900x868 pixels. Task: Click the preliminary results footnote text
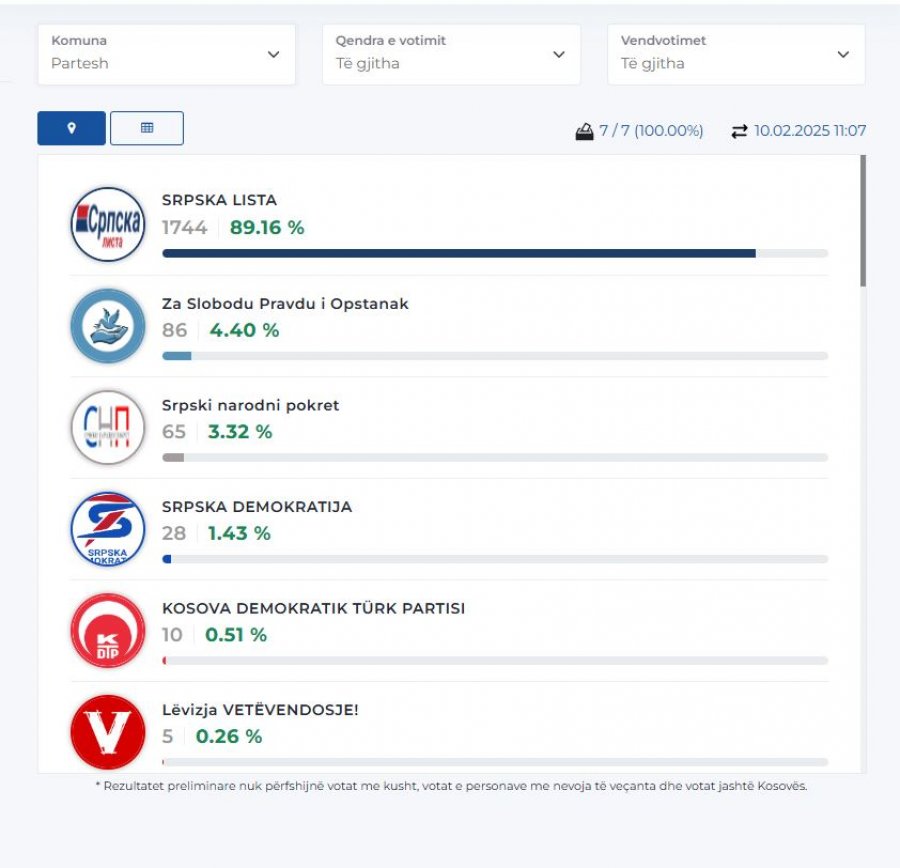click(x=451, y=786)
